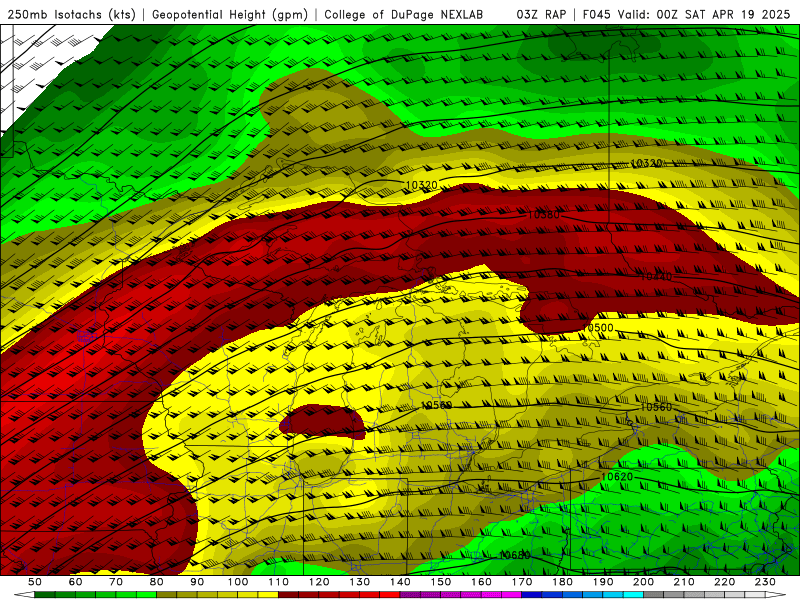Click the 140 label on the color scale

(400, 582)
